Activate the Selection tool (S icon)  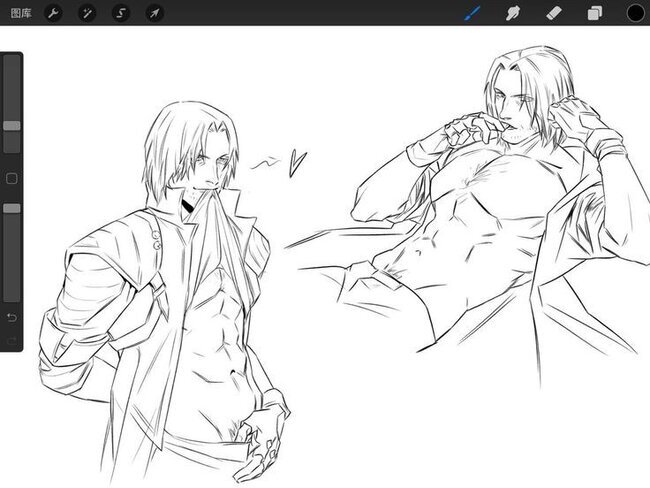coord(121,13)
